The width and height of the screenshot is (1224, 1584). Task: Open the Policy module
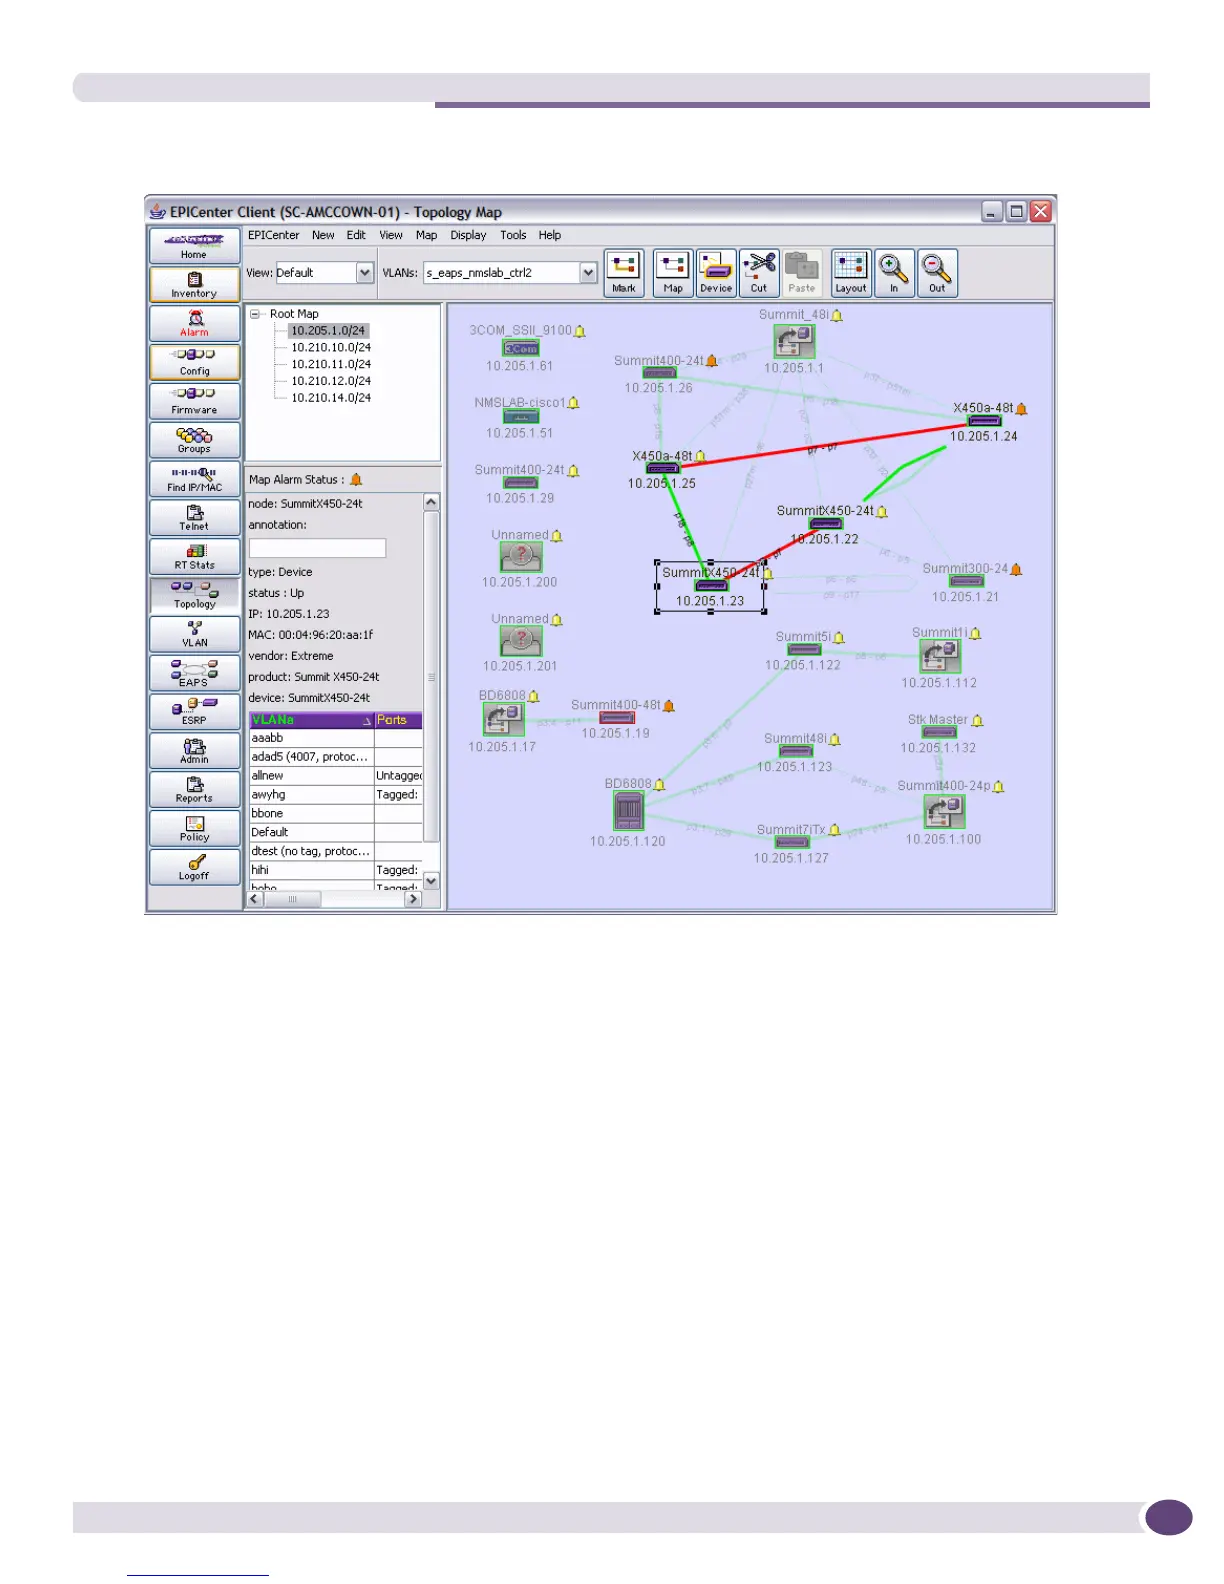pyautogui.click(x=194, y=829)
